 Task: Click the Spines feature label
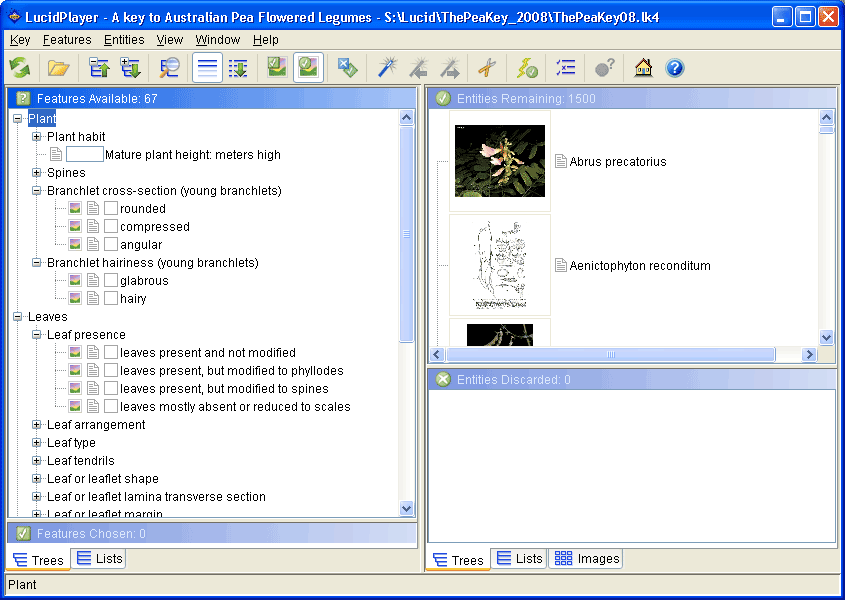(66, 173)
